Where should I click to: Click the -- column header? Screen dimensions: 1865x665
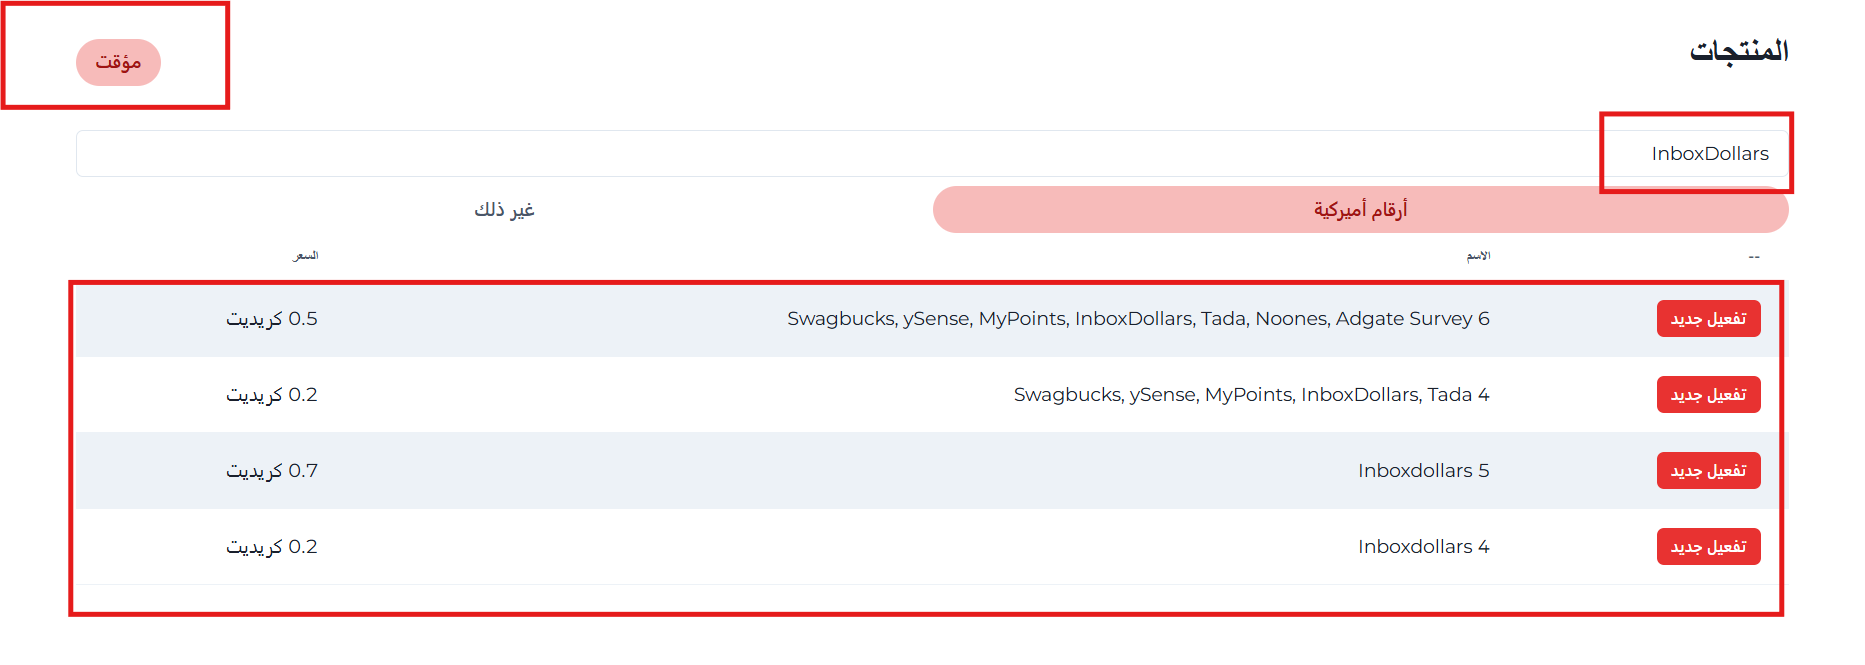pos(1753,257)
